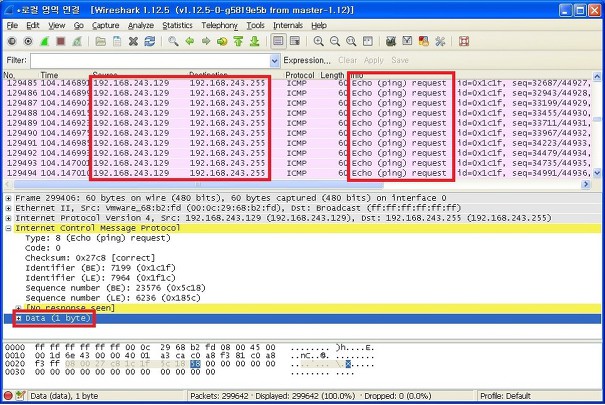Expand the Ethernet II tree node
The height and width of the screenshot is (405, 605).
tap(8, 208)
